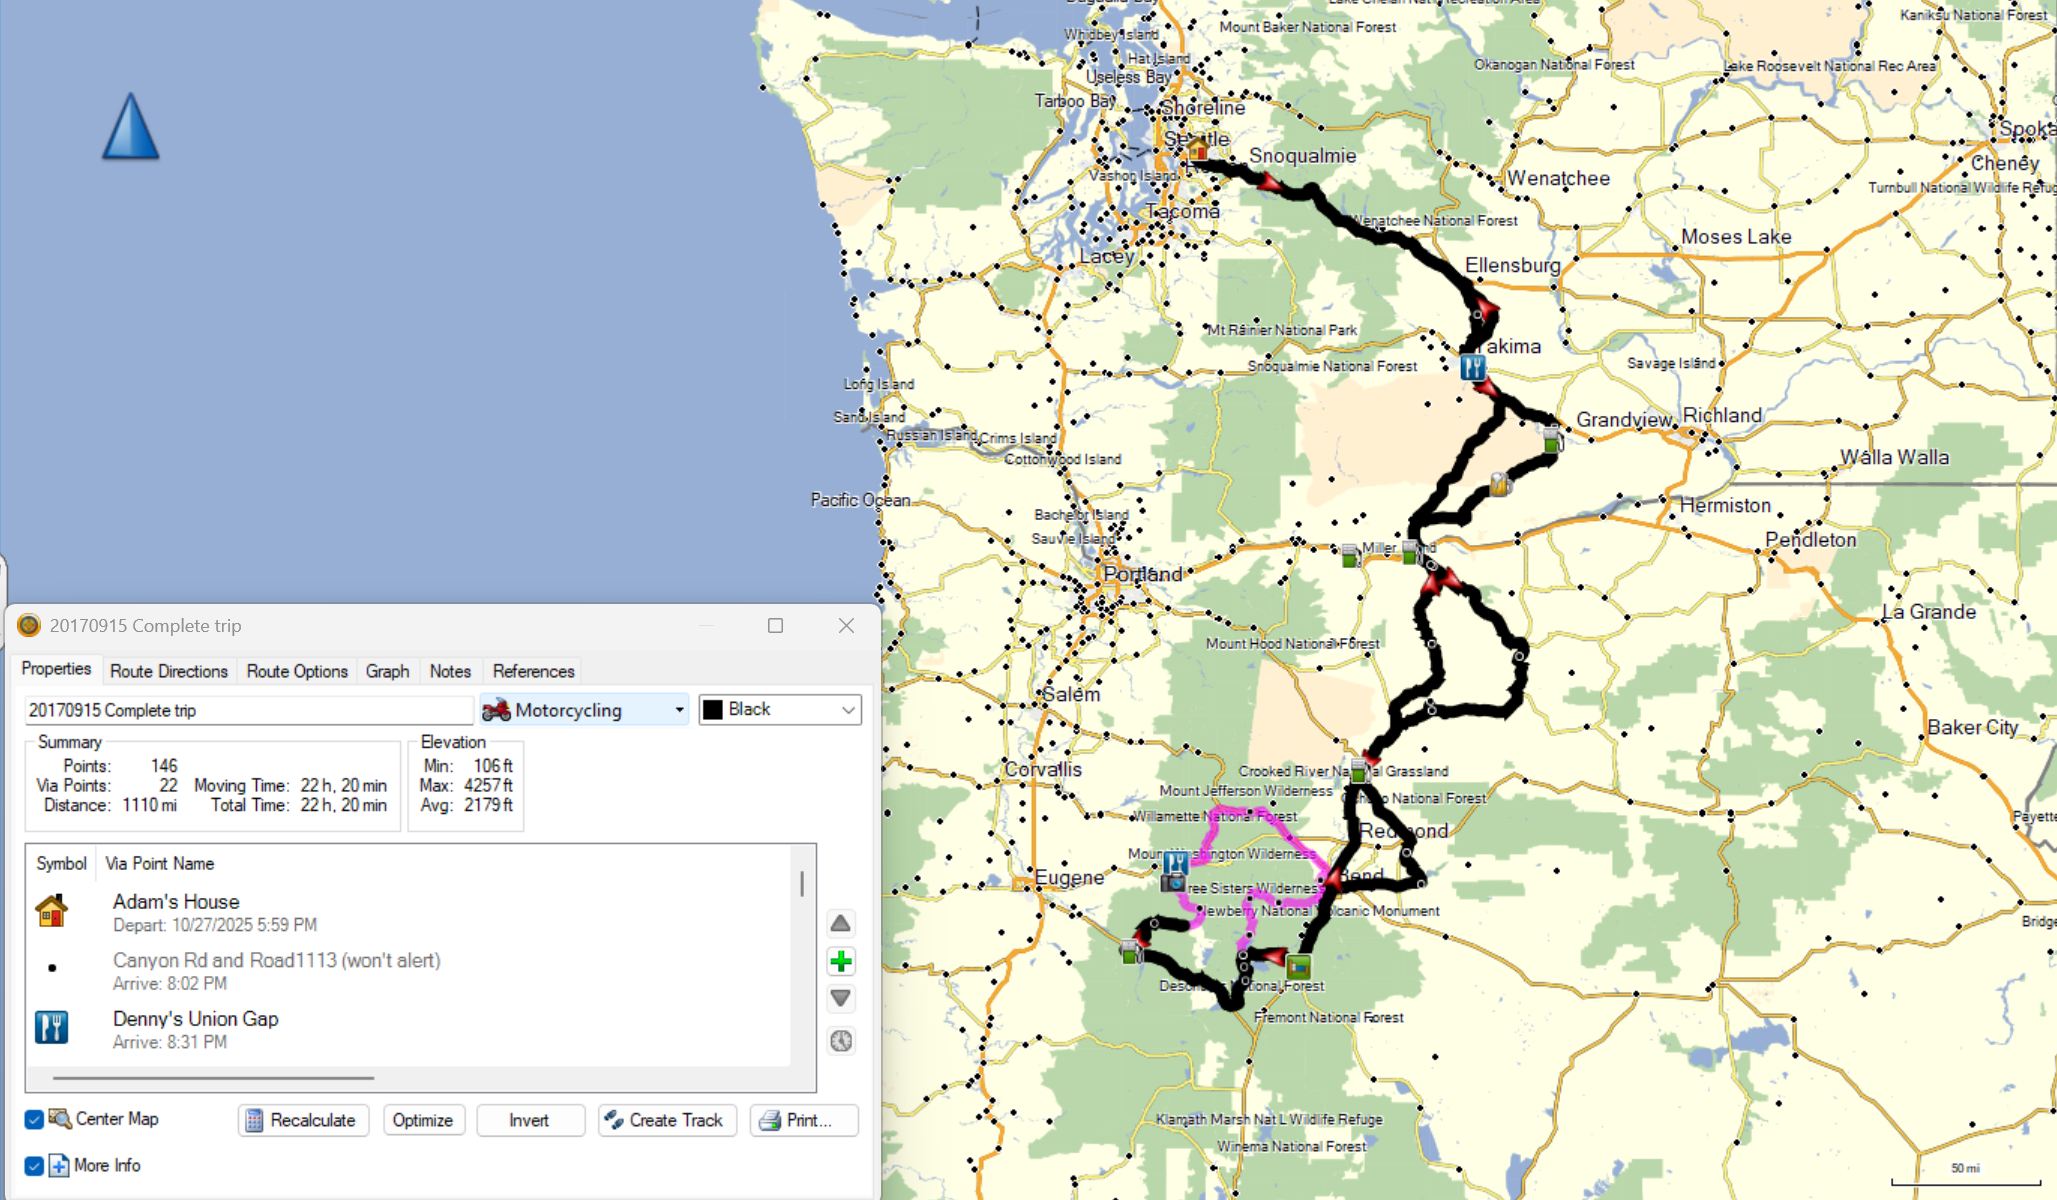Image resolution: width=2057 pixels, height=1200 pixels.
Task: Open the Route Options tab
Action: point(297,671)
